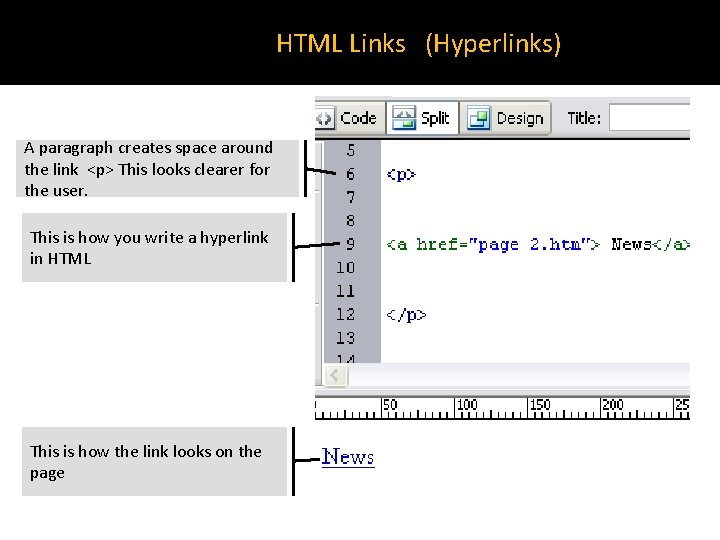Click line number 13 in gutter
720x540 pixels.
coord(345,338)
